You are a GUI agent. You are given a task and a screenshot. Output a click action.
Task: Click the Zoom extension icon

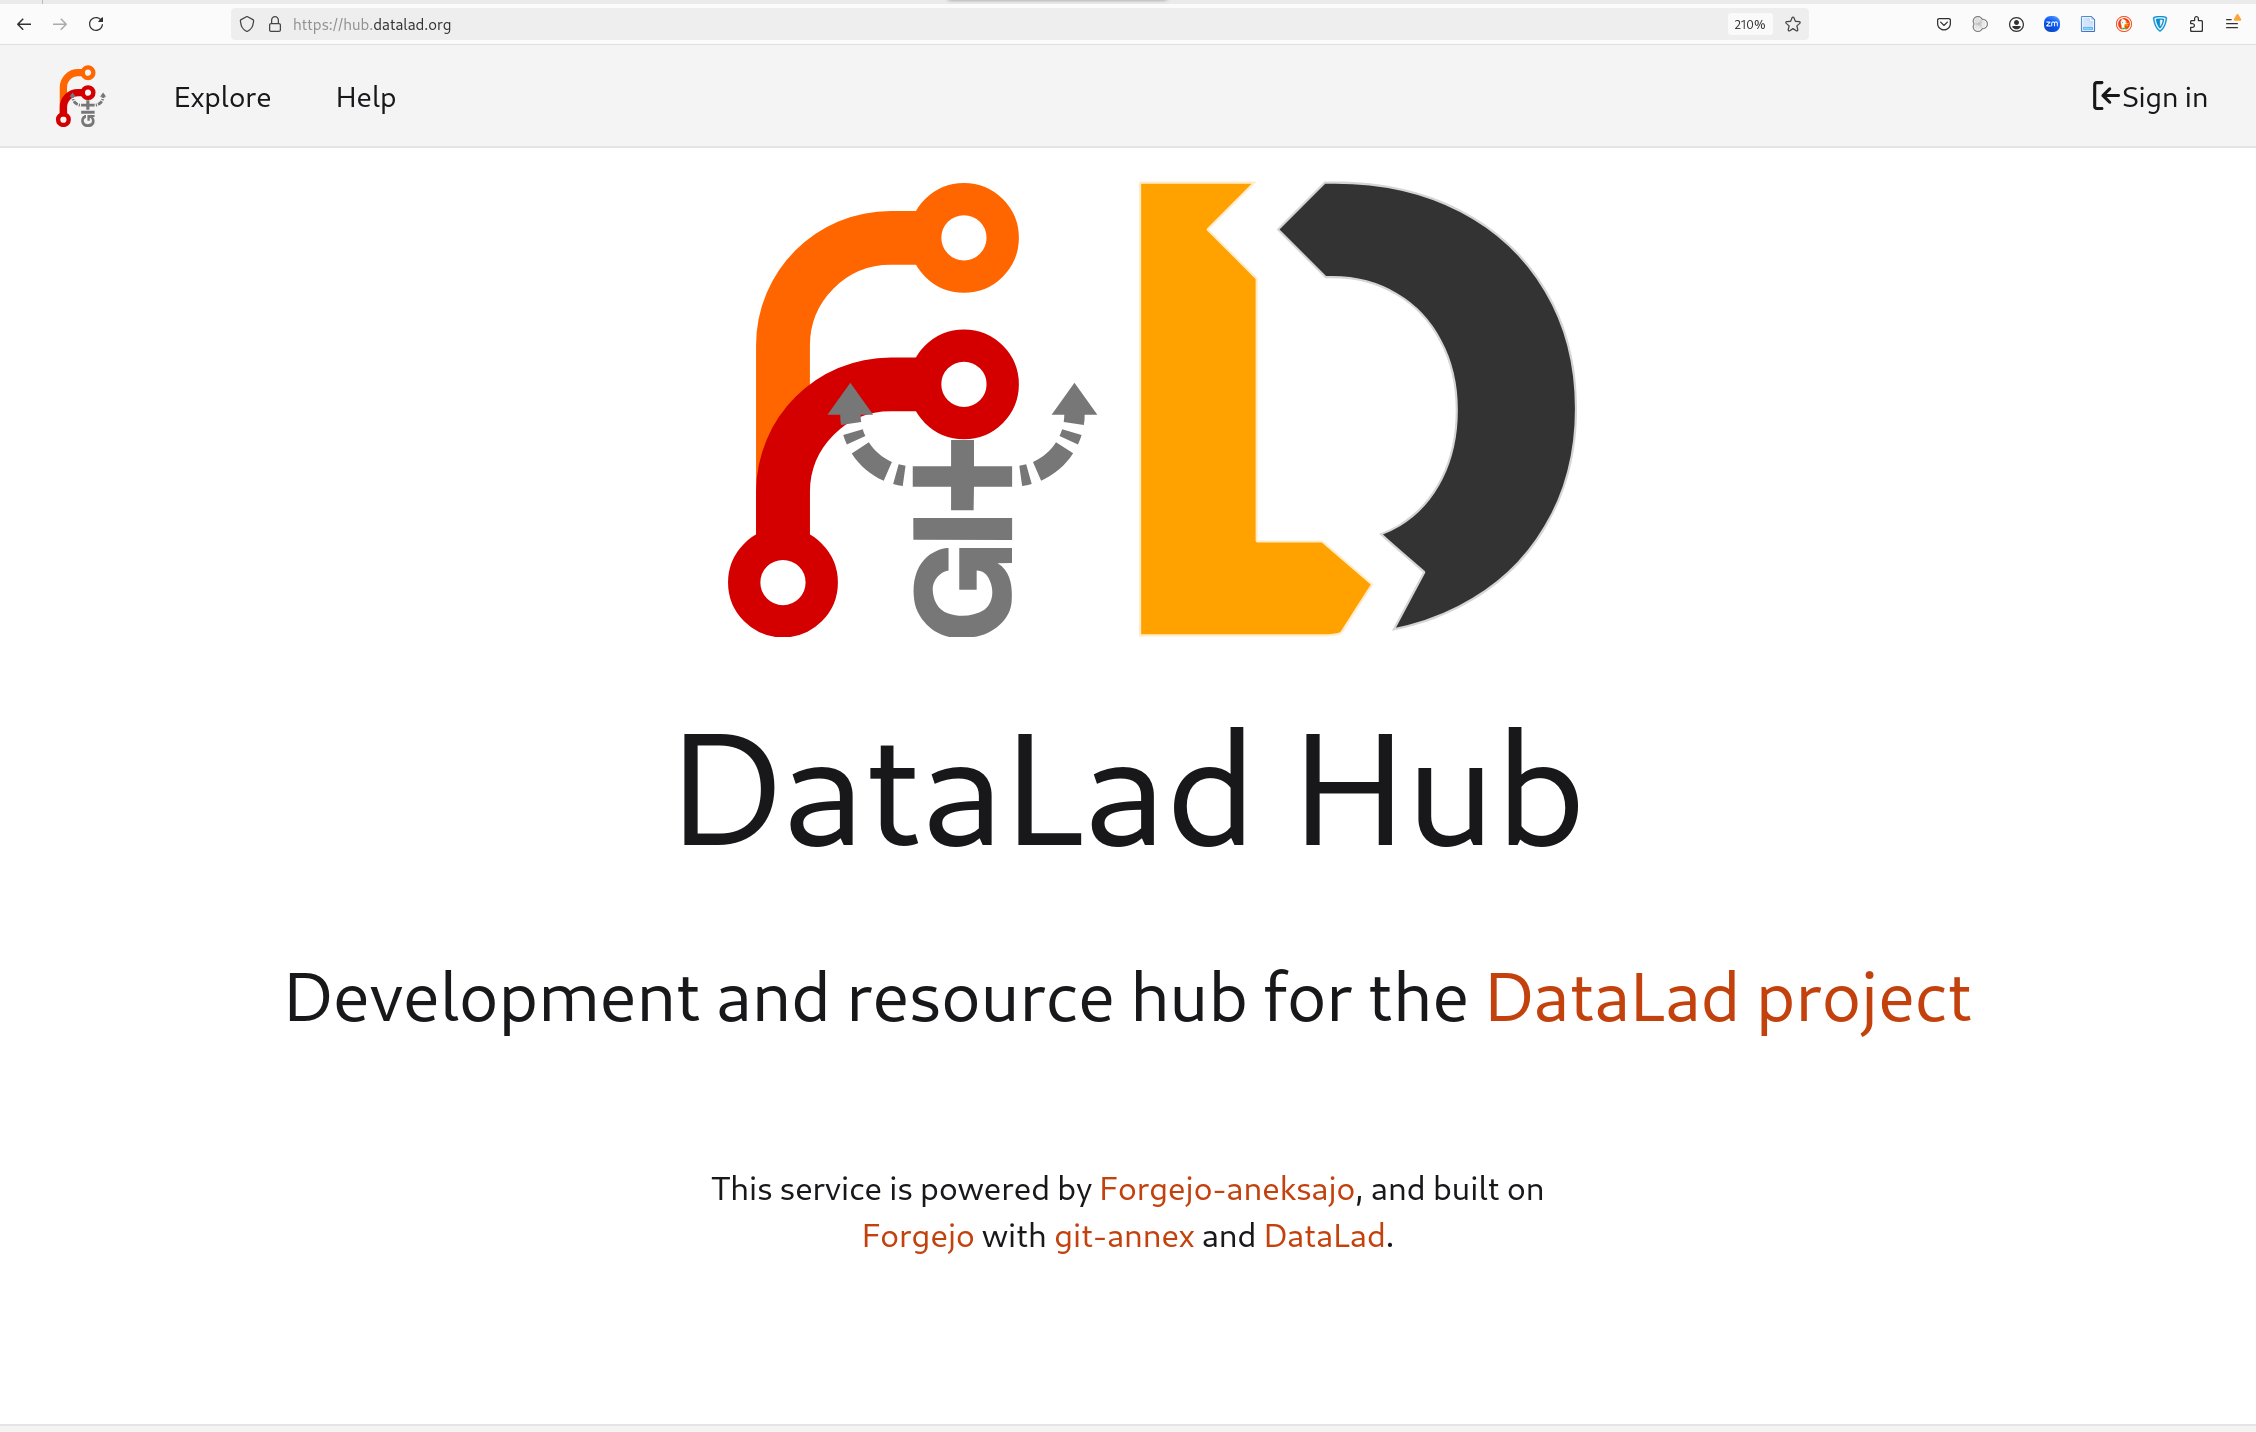click(2052, 24)
